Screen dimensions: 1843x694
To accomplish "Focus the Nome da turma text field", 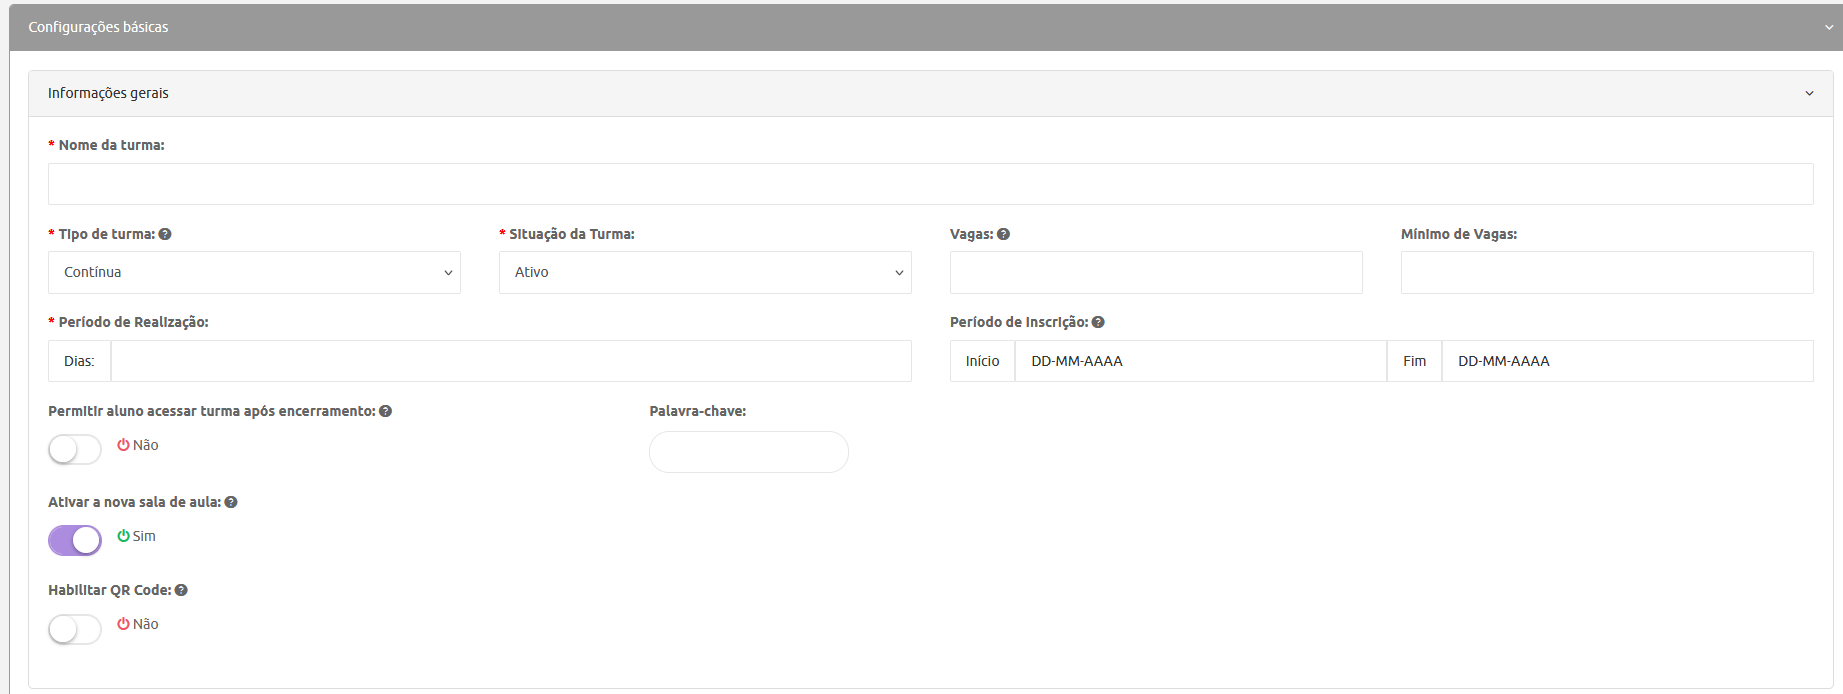I will 930,184.
